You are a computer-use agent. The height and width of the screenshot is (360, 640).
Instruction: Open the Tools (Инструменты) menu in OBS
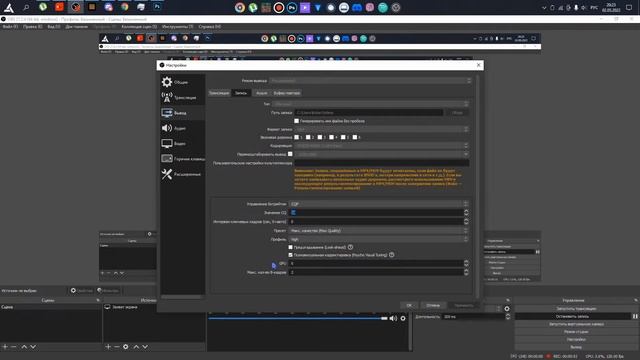(177, 27)
